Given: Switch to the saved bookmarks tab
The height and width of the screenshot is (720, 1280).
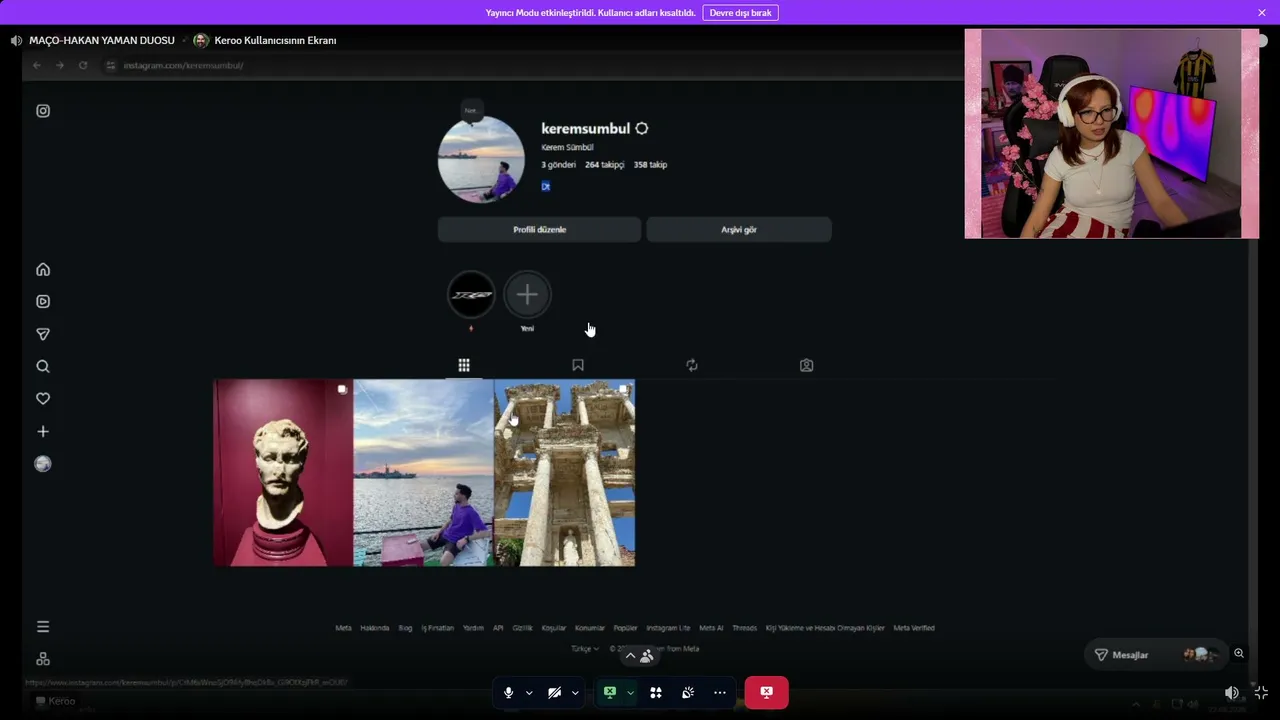Looking at the screenshot, I should click(x=578, y=366).
